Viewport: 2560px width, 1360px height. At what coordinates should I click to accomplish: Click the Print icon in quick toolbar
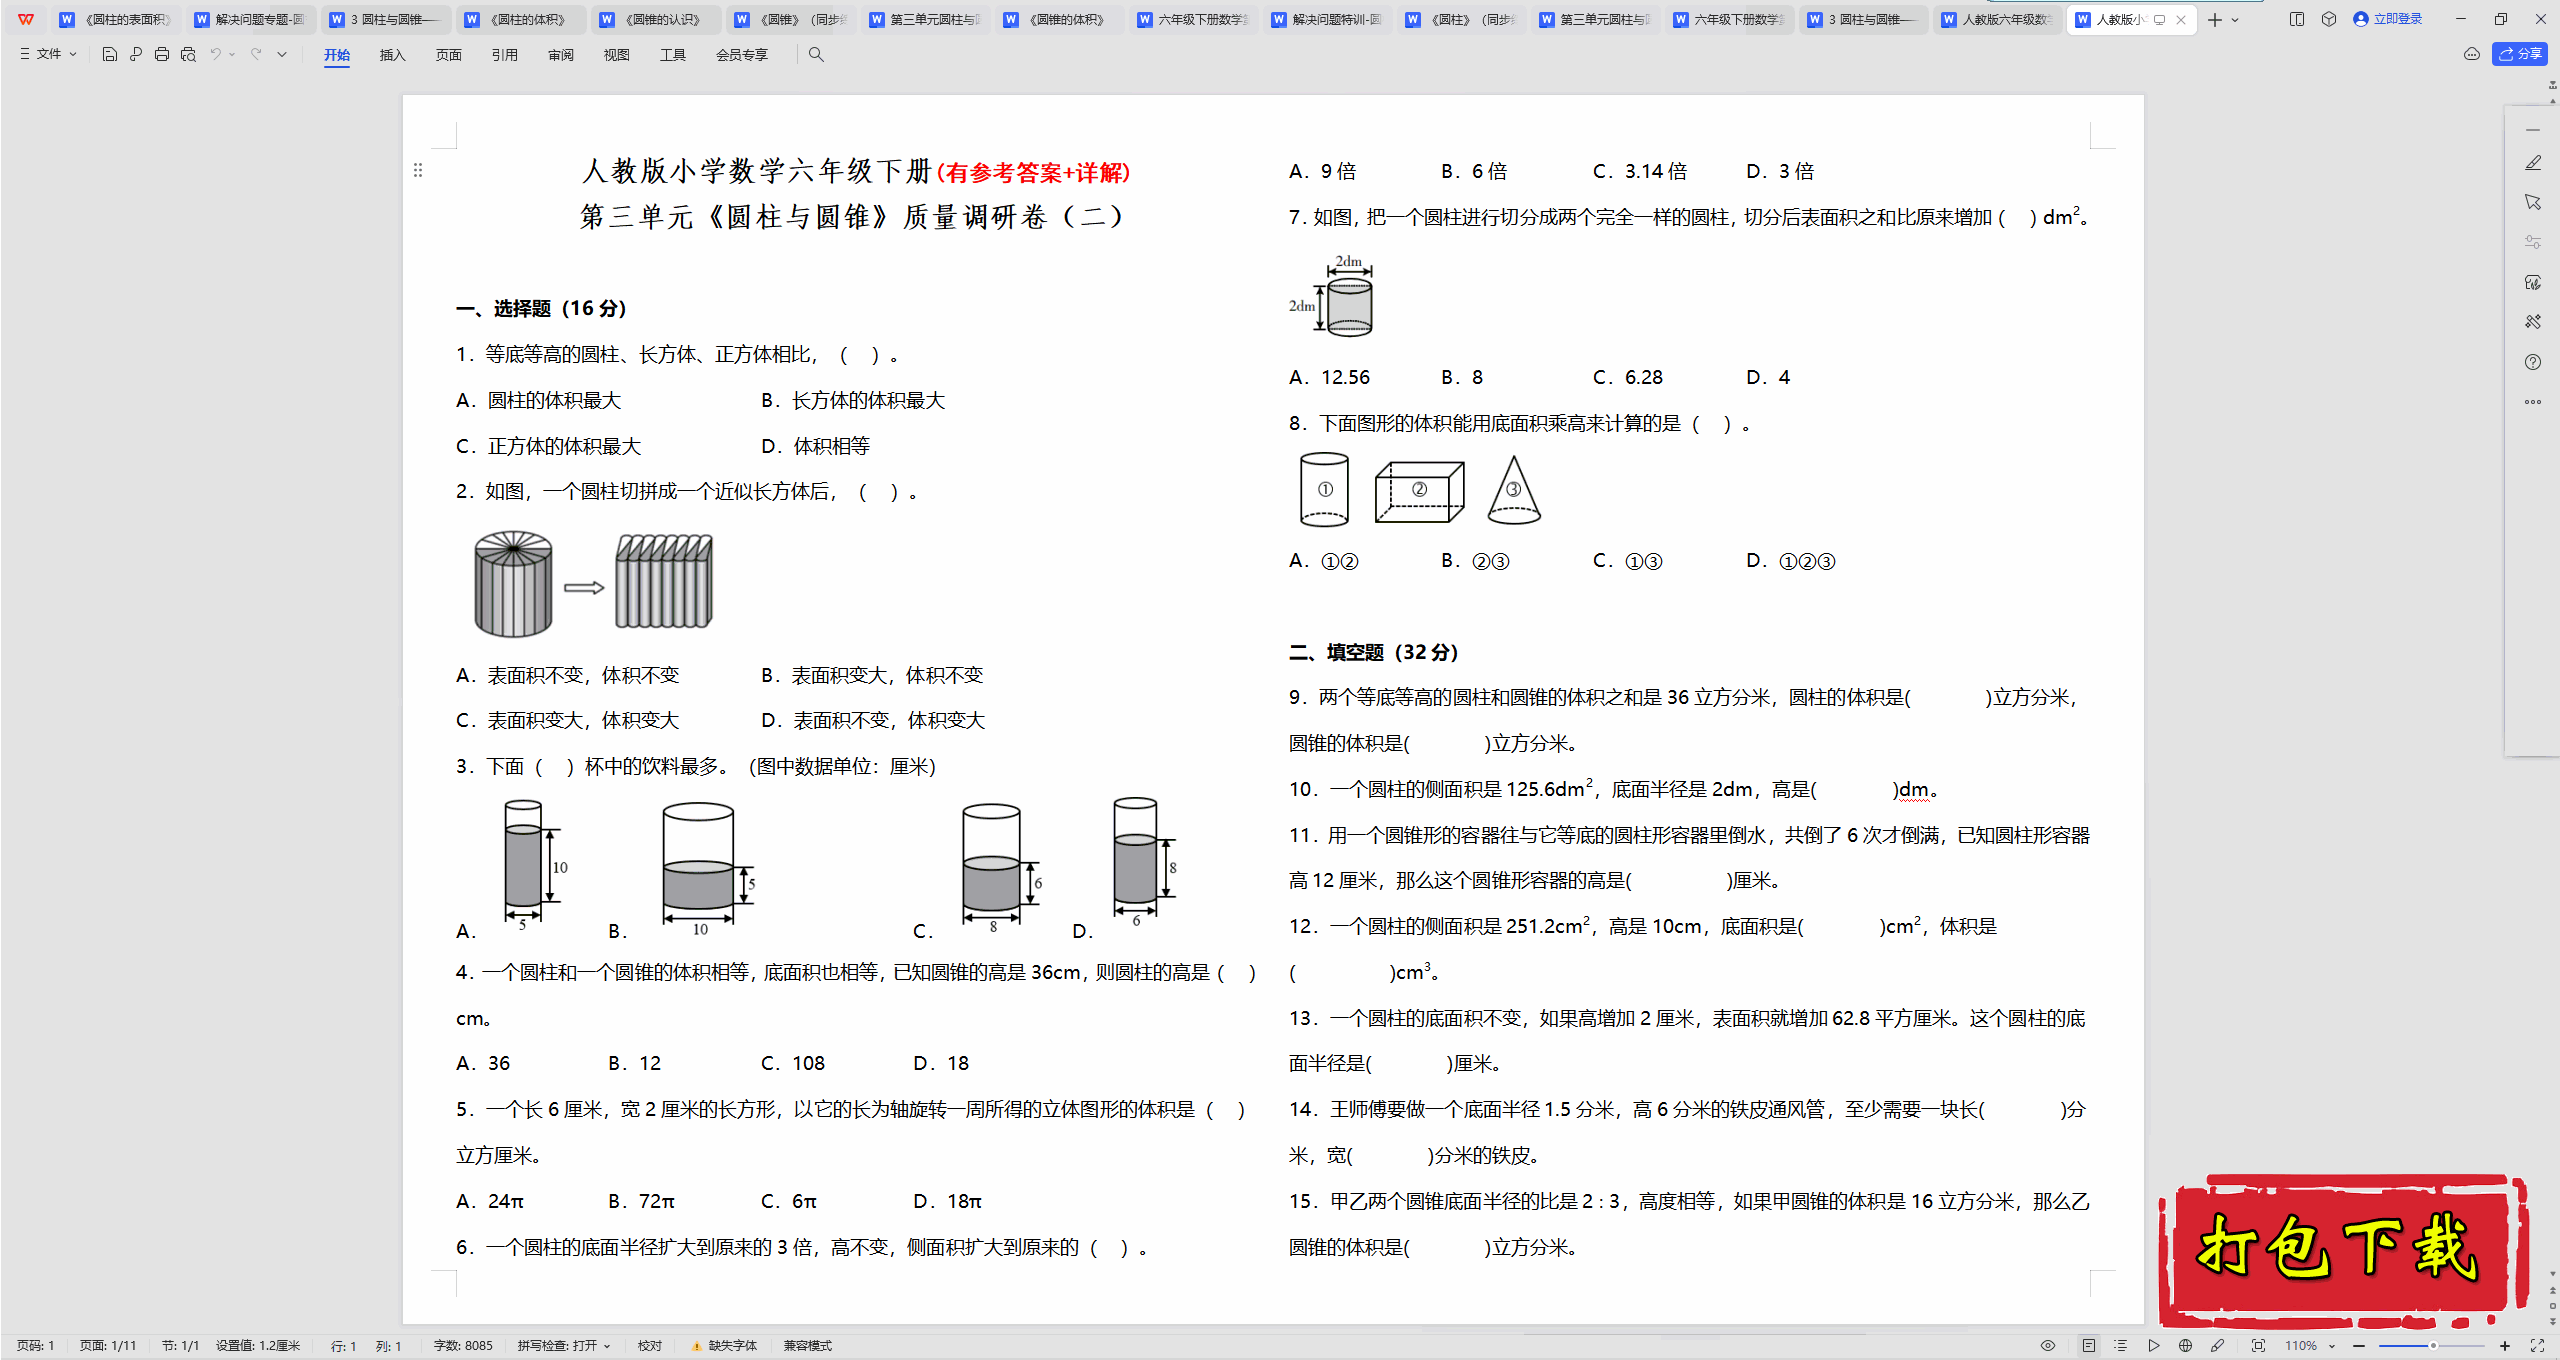(x=162, y=55)
